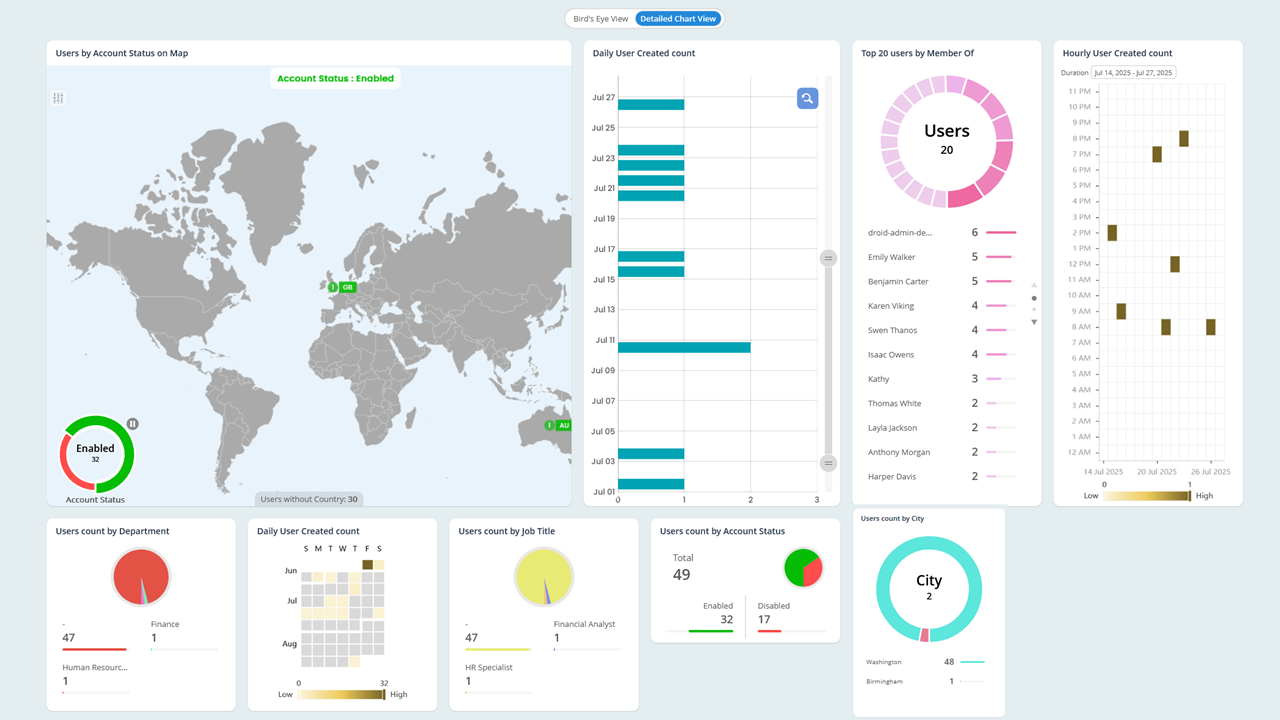Click the scroll-up arrow beside the Top 20 list
Viewport: 1280px width, 720px height.
tap(1035, 283)
